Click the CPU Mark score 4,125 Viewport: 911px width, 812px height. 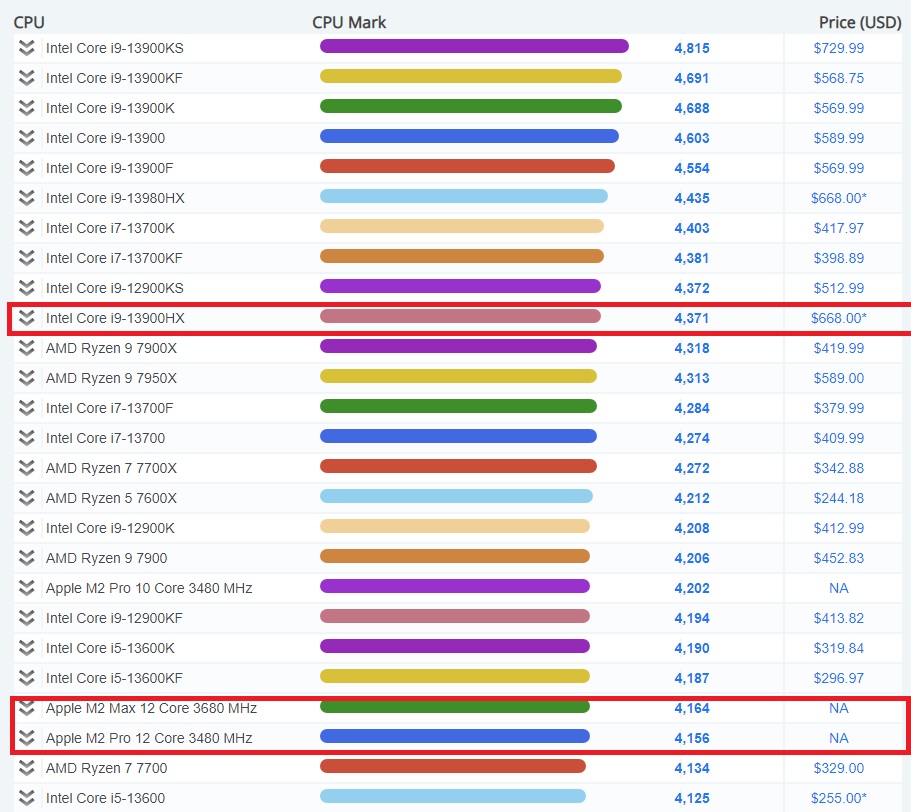pyautogui.click(x=691, y=799)
